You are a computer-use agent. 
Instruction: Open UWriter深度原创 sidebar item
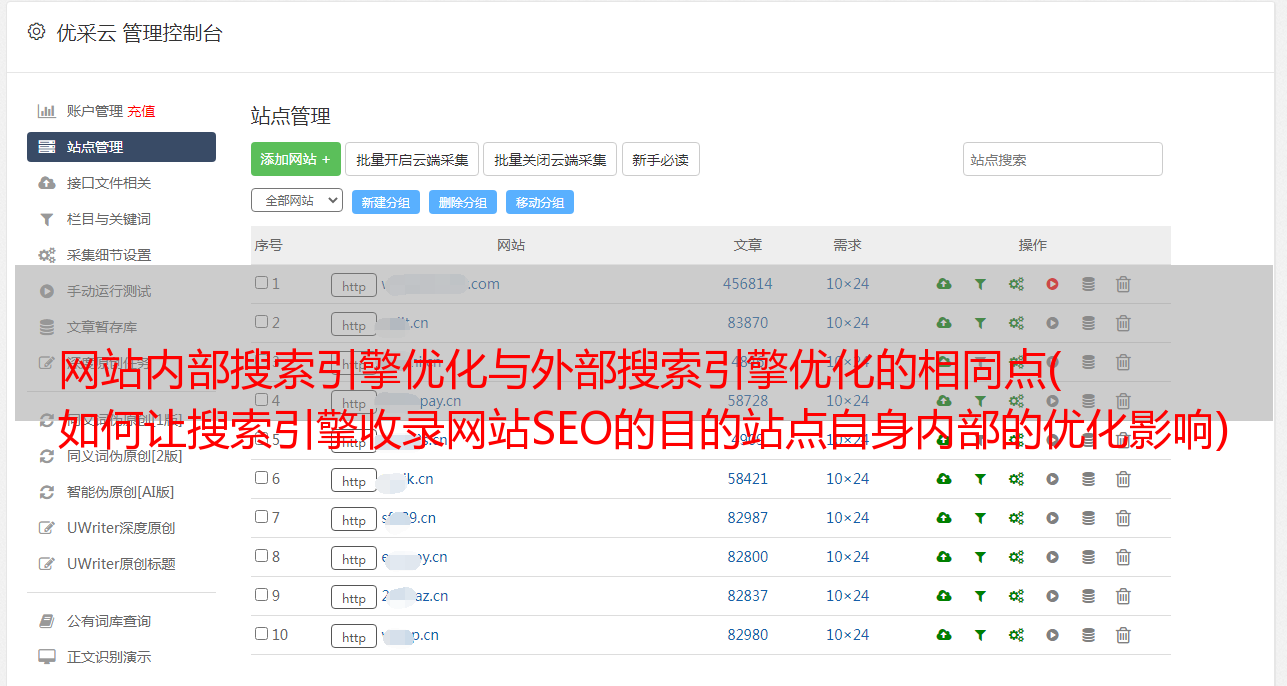click(x=121, y=528)
